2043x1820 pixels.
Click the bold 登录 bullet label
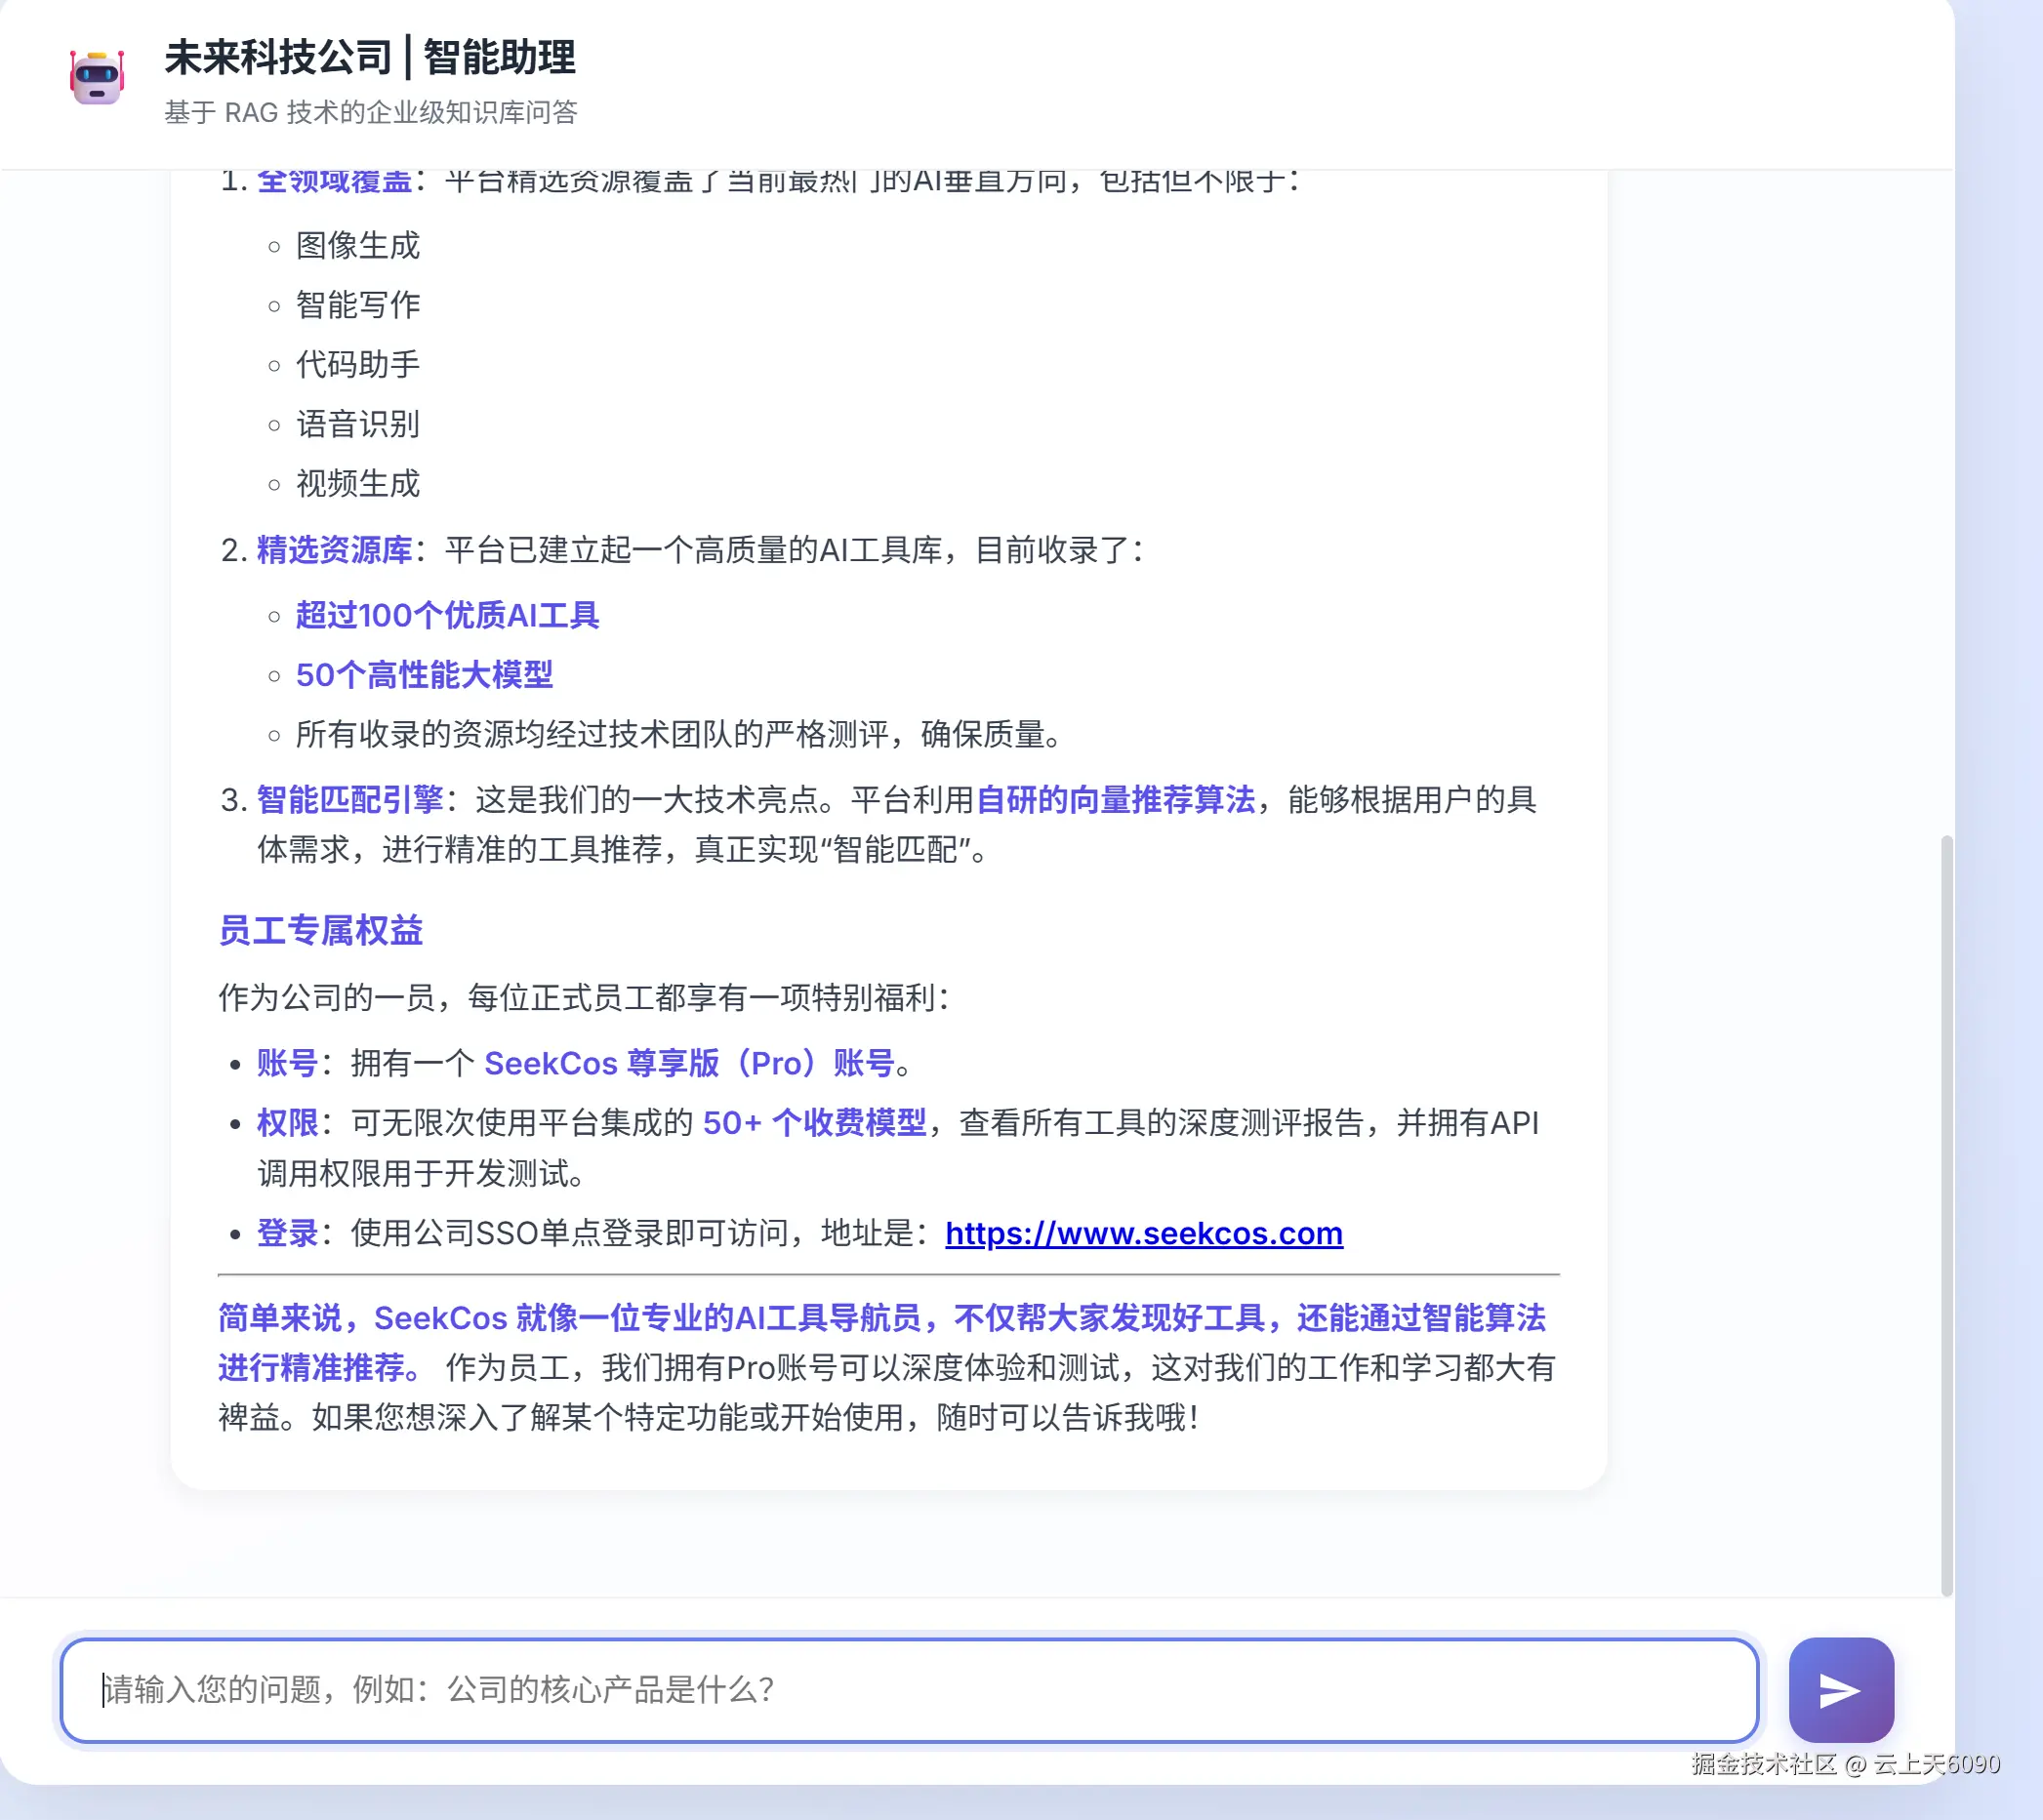click(x=287, y=1233)
